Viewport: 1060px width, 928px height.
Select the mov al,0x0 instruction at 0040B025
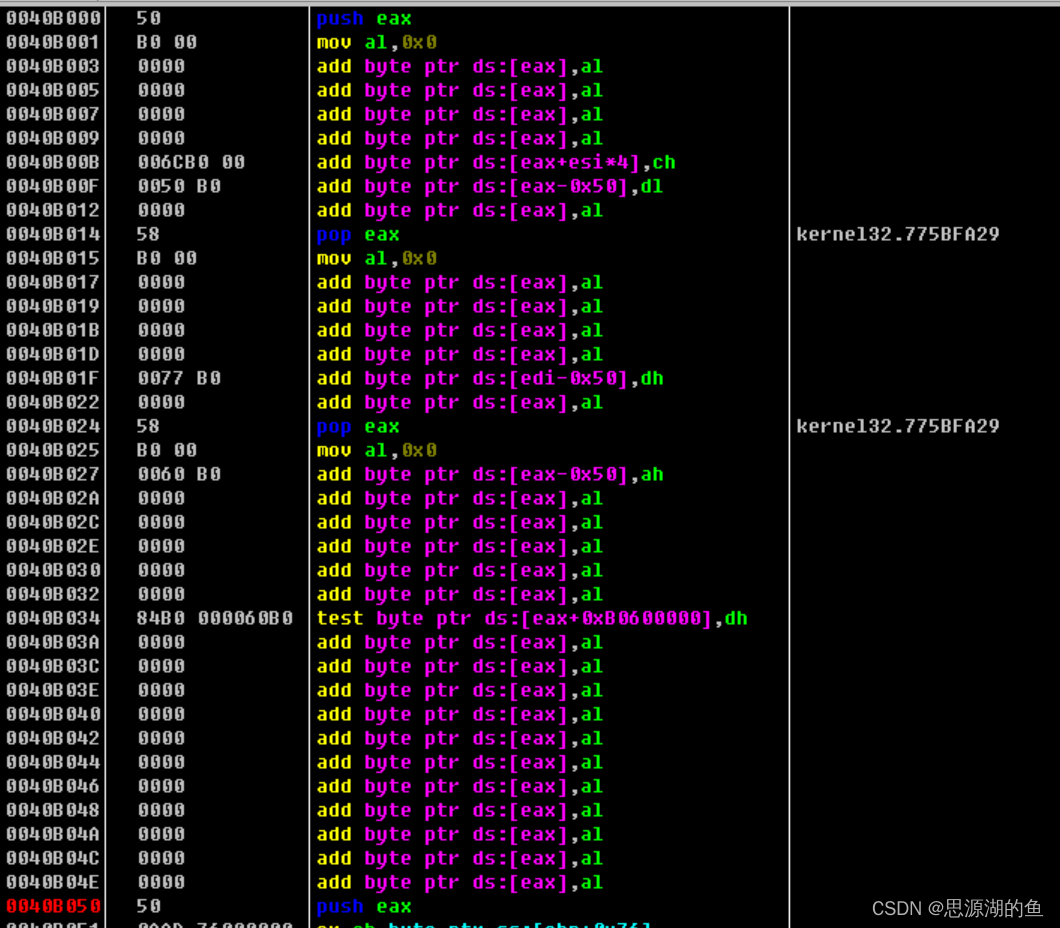(377, 451)
